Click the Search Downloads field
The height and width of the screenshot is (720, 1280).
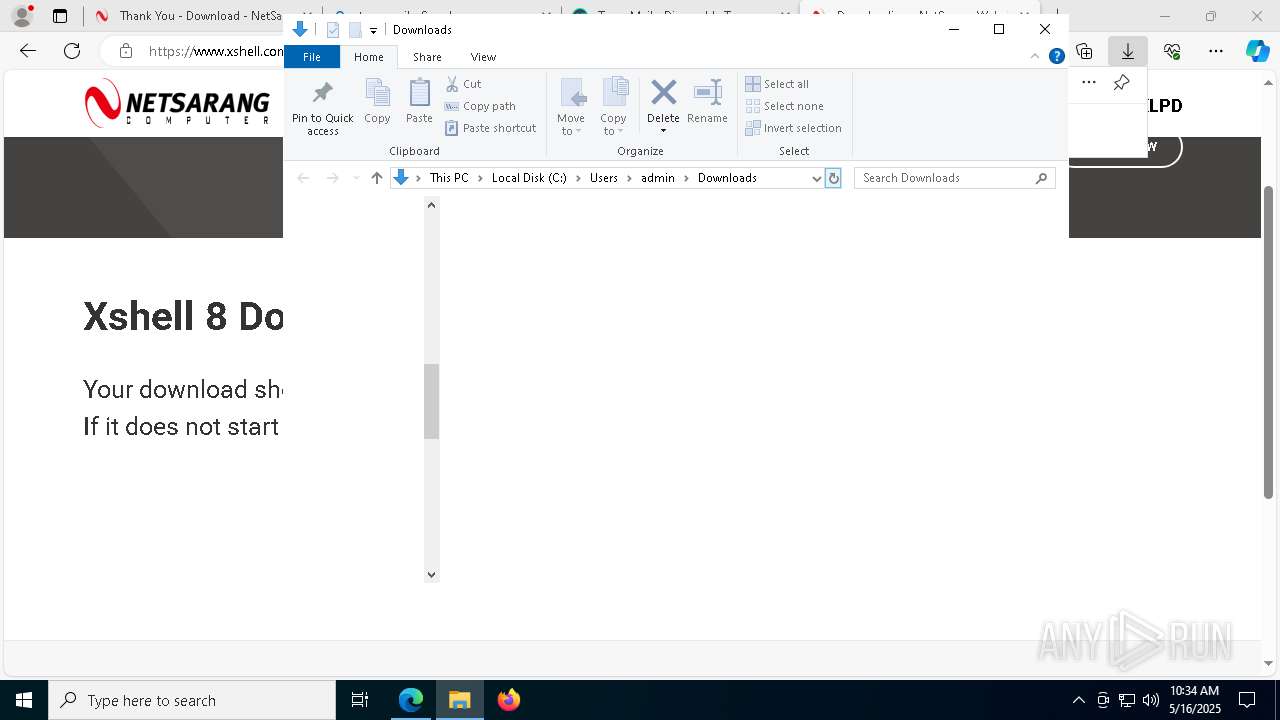point(955,178)
